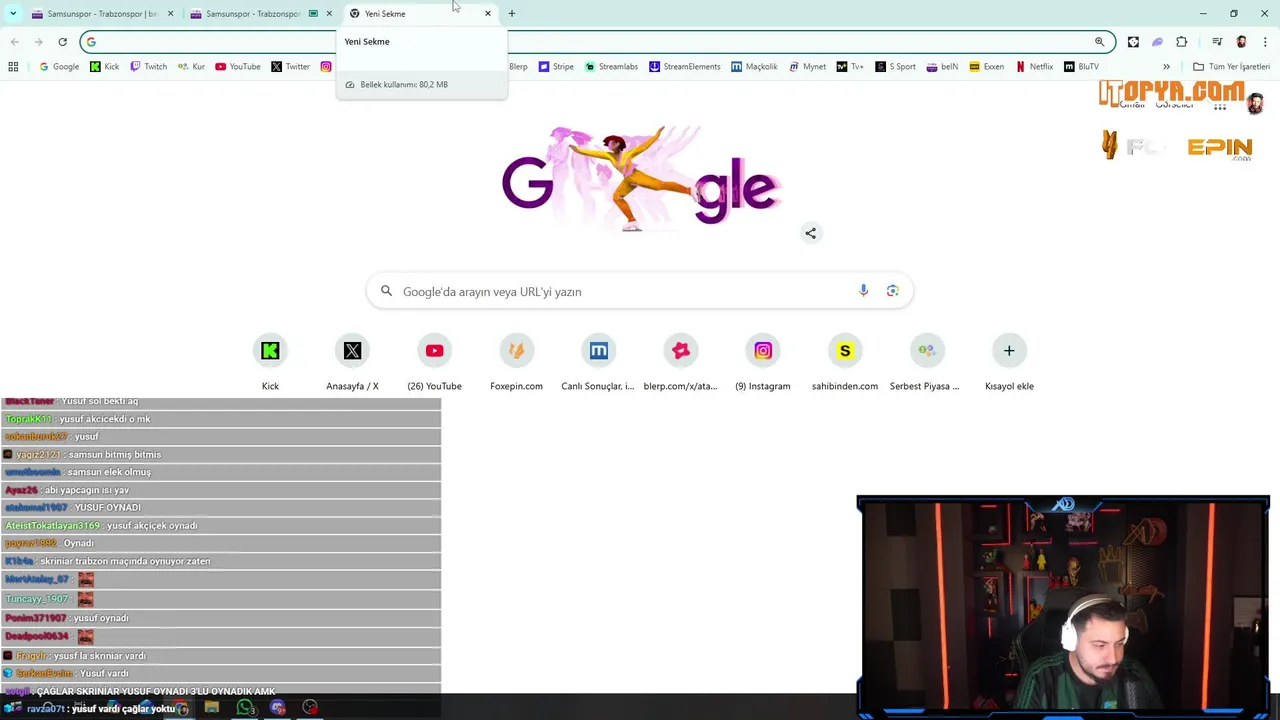Open the tab search dropdown arrow
Image resolution: width=1280 pixels, height=720 pixels.
pyautogui.click(x=12, y=13)
